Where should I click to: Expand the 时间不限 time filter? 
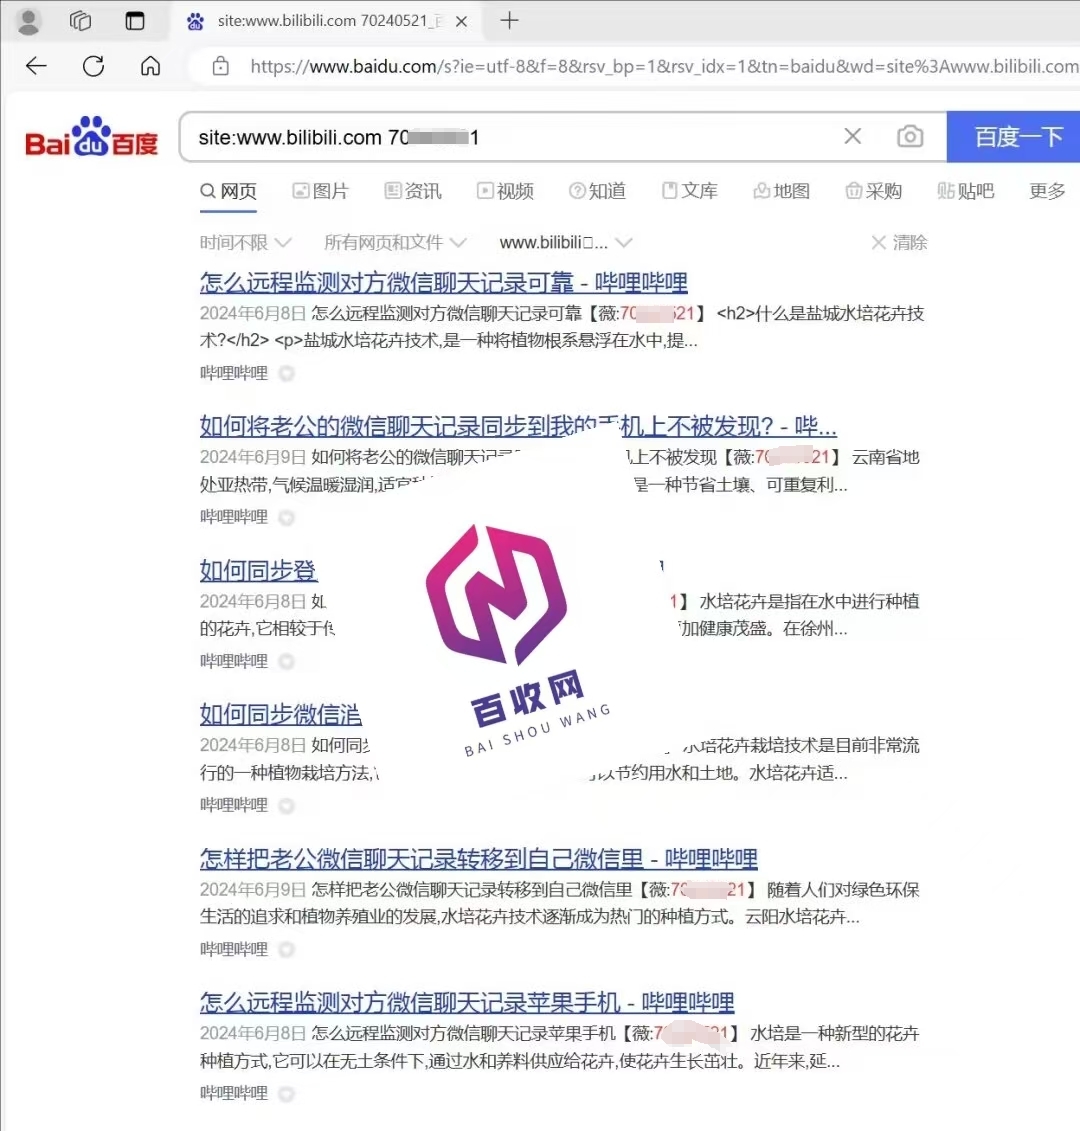pyautogui.click(x=245, y=242)
